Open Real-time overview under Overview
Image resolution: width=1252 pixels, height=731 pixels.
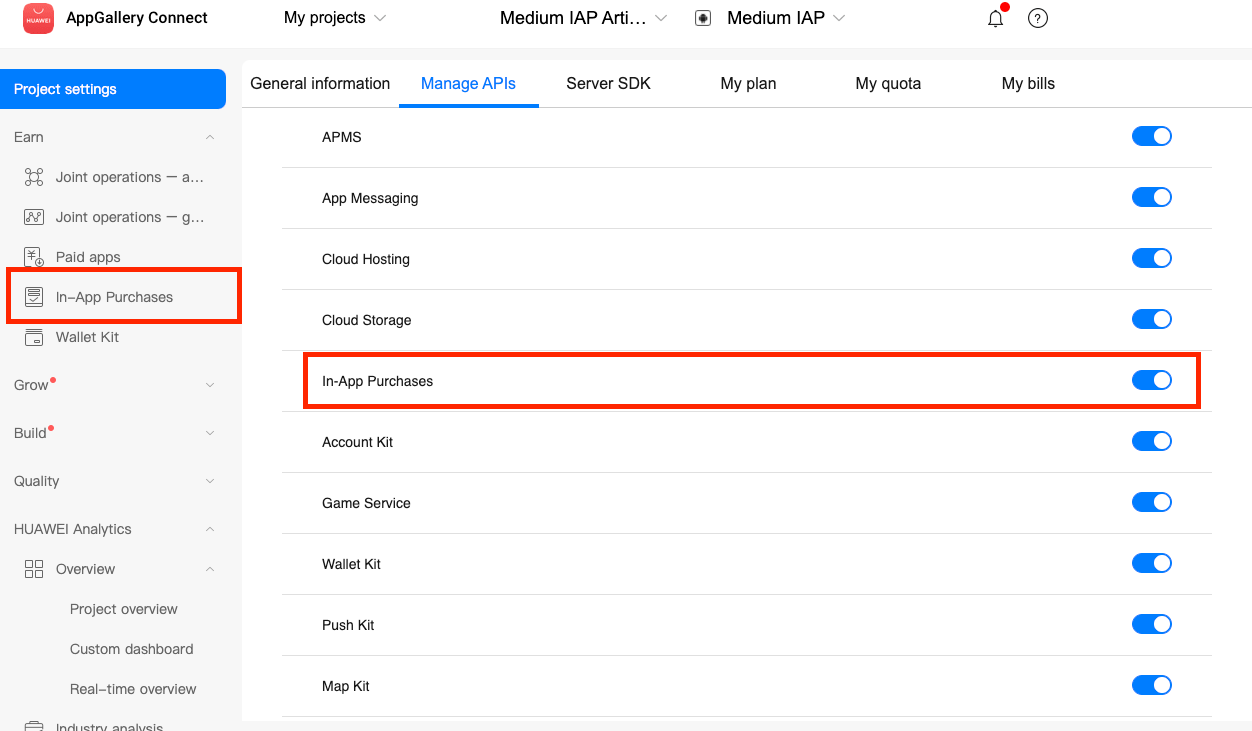coord(133,689)
